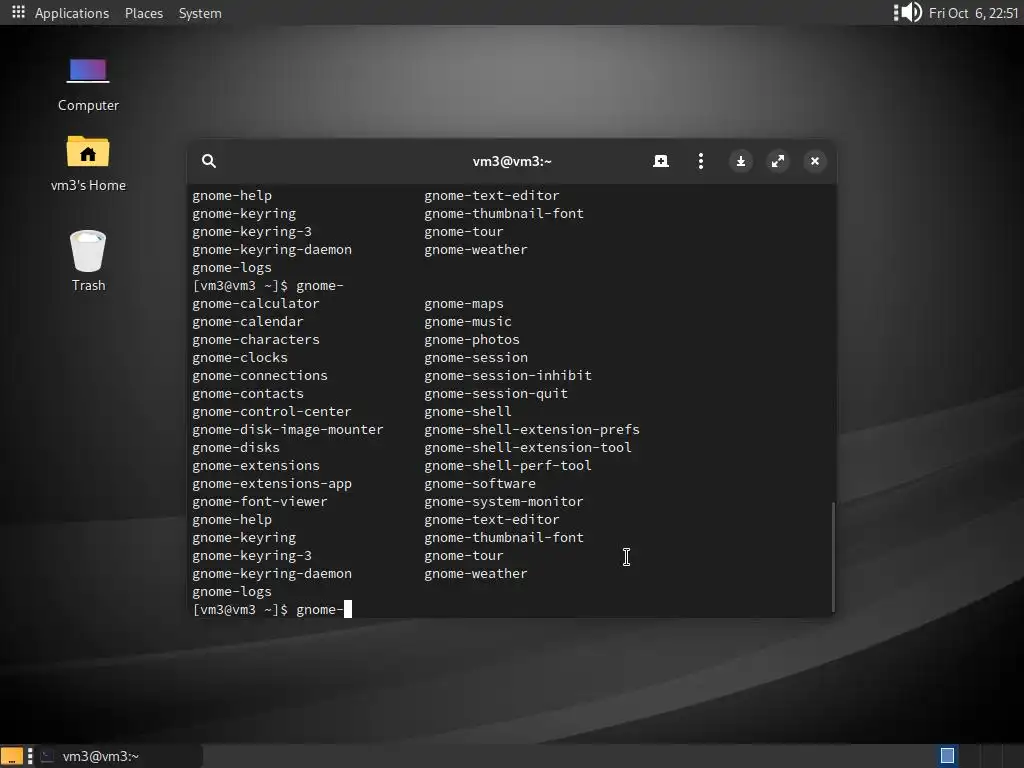Open the terminal three-dot menu
Image resolution: width=1024 pixels, height=768 pixels.
(x=701, y=161)
